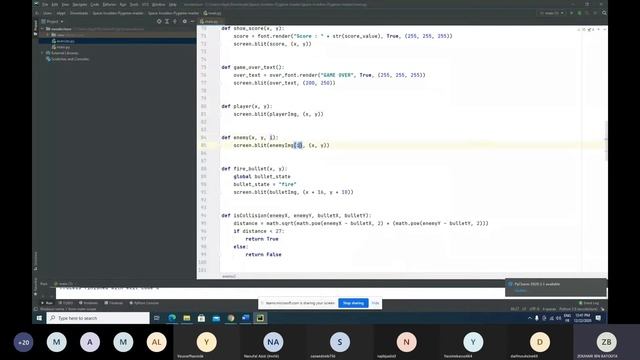Select the main.py editor tab

click(210, 21)
